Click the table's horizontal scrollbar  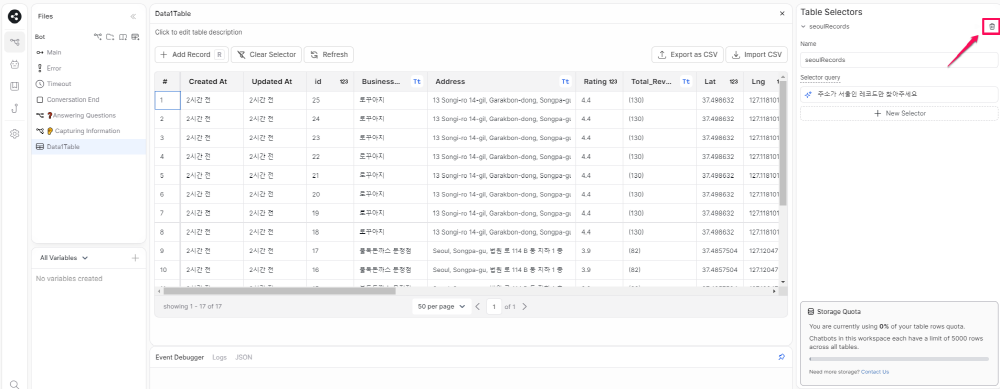[x=279, y=291]
